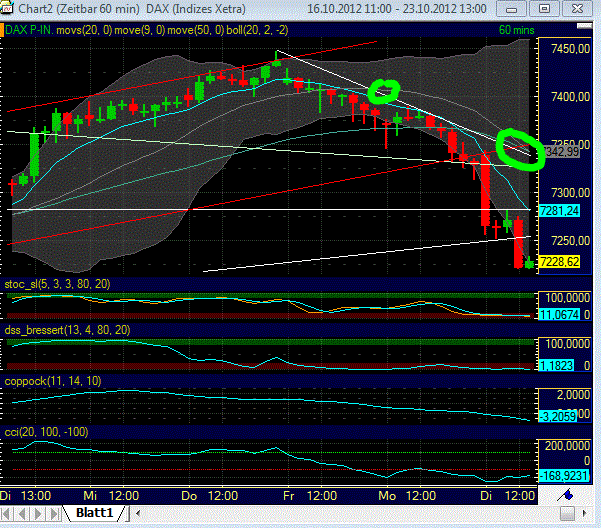Click the stoc_sl(5, 3, 3, 80, 20) label
Image resolution: width=601 pixels, height=528 pixels.
click(x=57, y=284)
